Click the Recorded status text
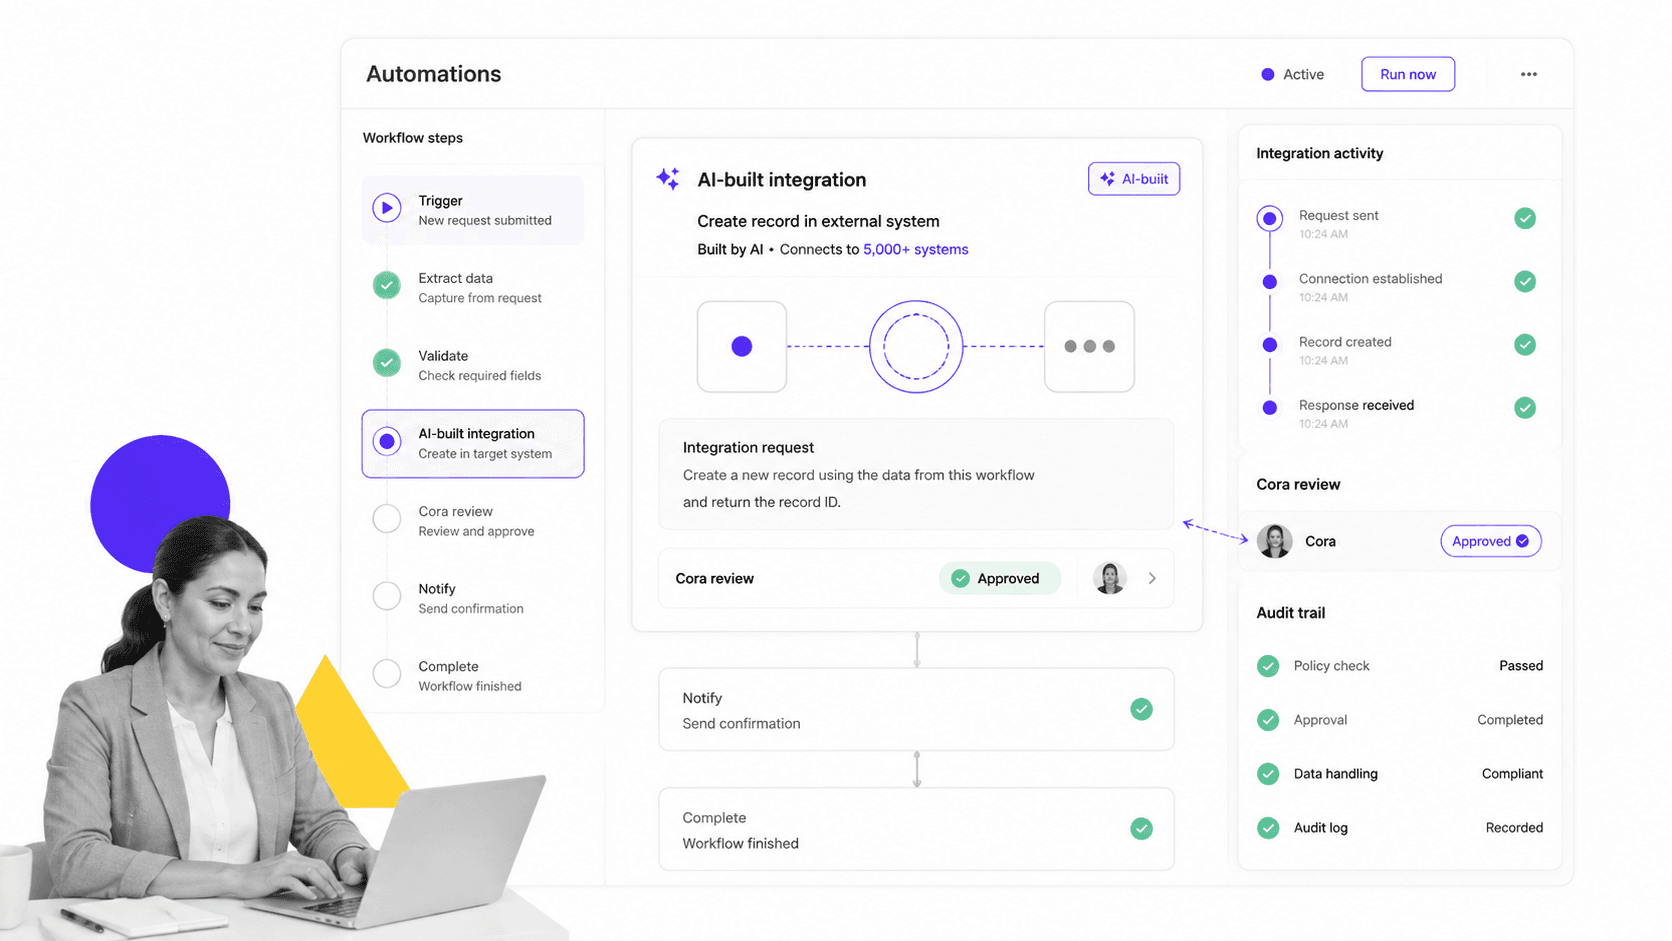The image size is (1672, 941). click(x=1514, y=828)
